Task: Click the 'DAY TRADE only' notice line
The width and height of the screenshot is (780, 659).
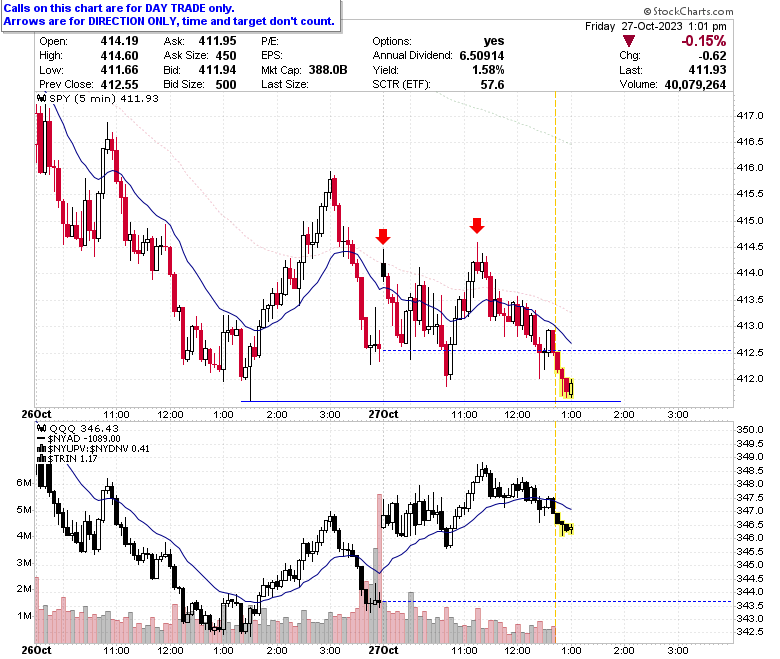Action: [x=119, y=8]
